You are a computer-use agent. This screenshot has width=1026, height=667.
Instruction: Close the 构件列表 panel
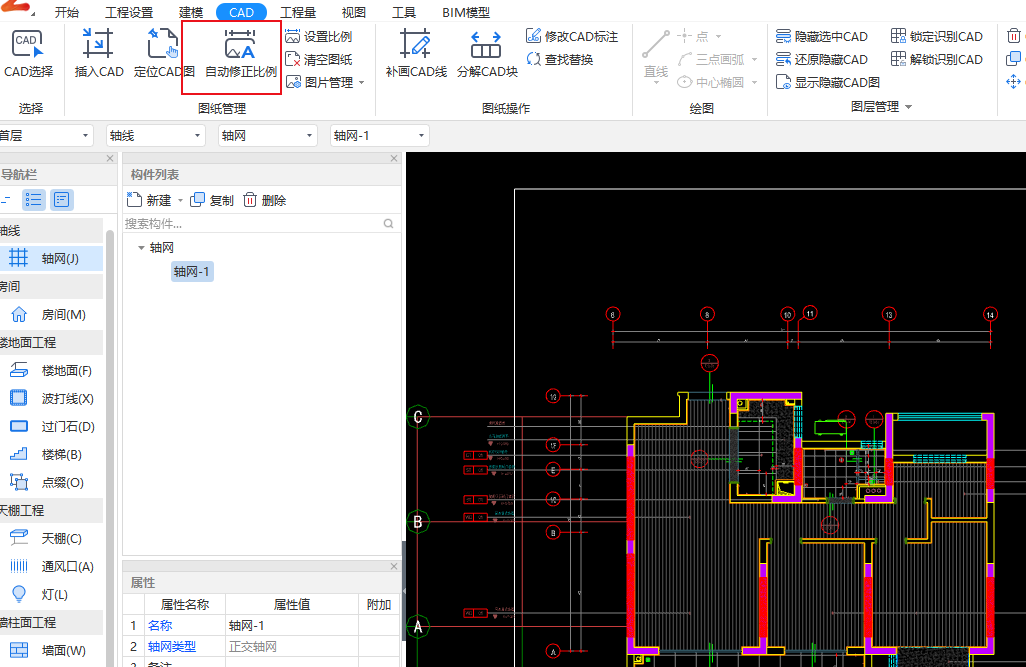(x=394, y=158)
